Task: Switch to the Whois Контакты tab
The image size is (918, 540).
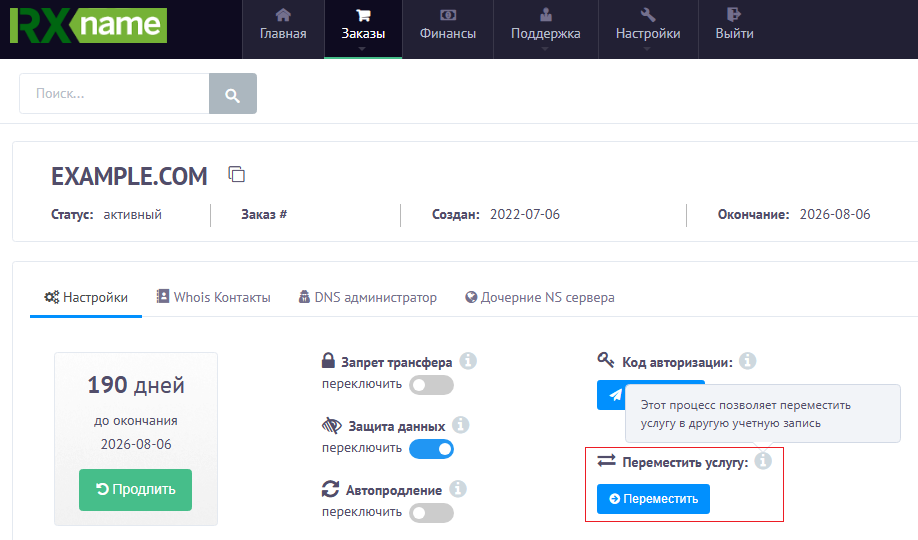Action: 213,297
